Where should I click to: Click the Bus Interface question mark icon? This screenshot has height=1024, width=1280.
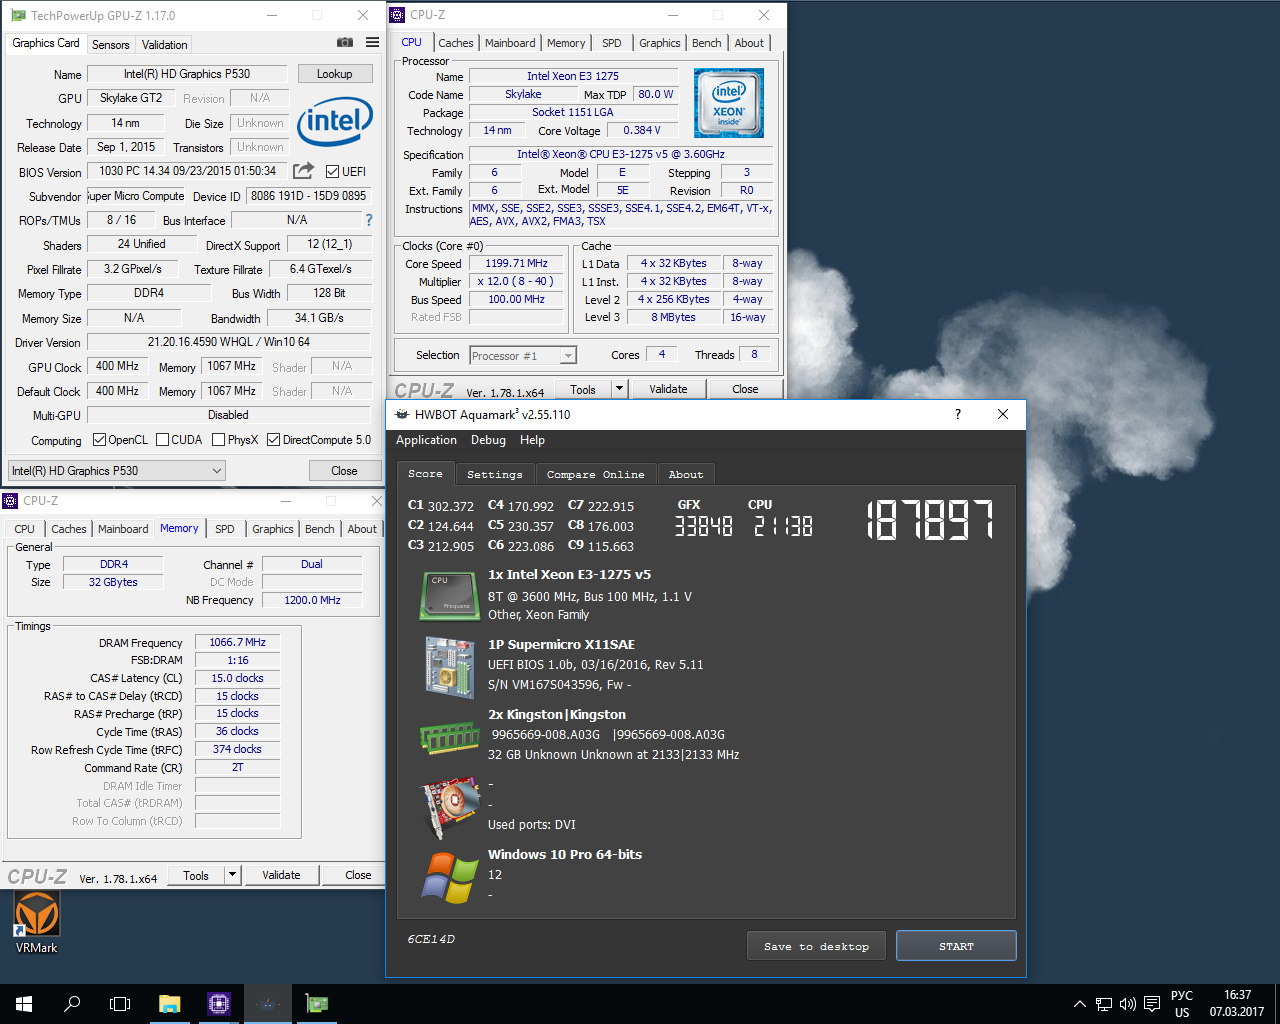coord(369,220)
